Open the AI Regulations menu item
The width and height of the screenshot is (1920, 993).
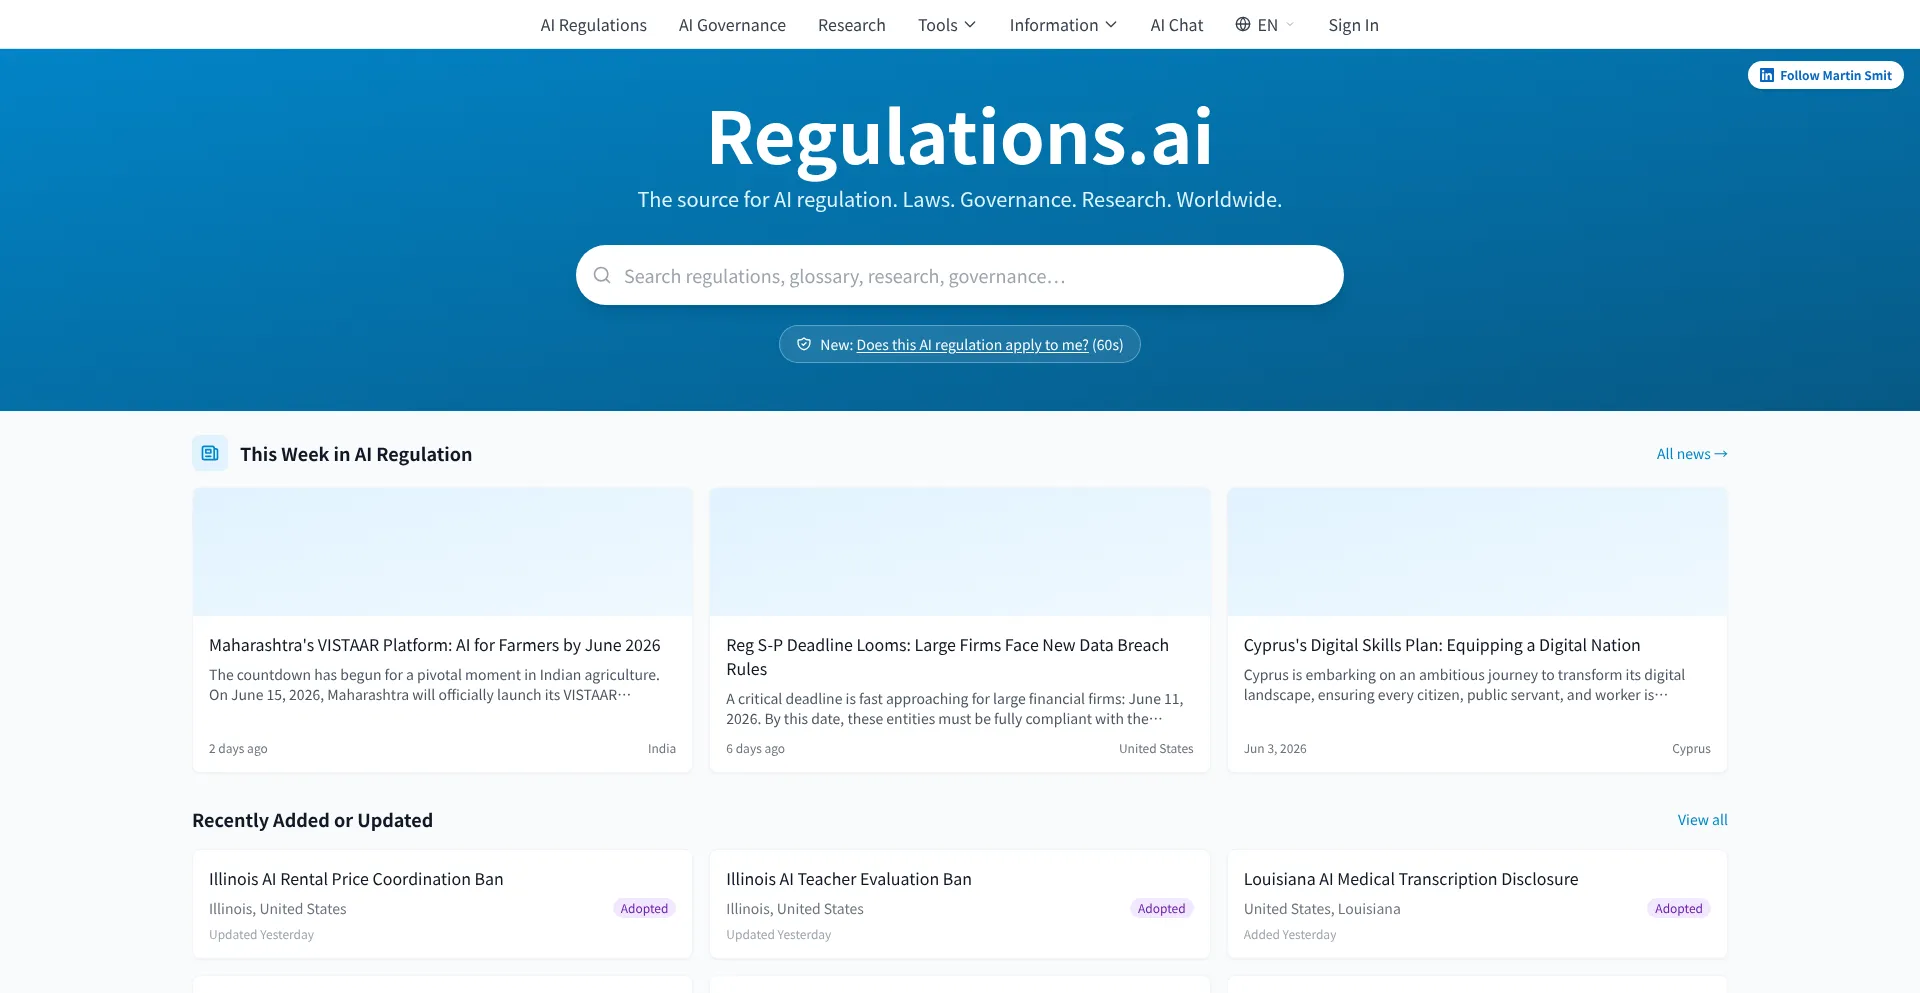(x=593, y=25)
